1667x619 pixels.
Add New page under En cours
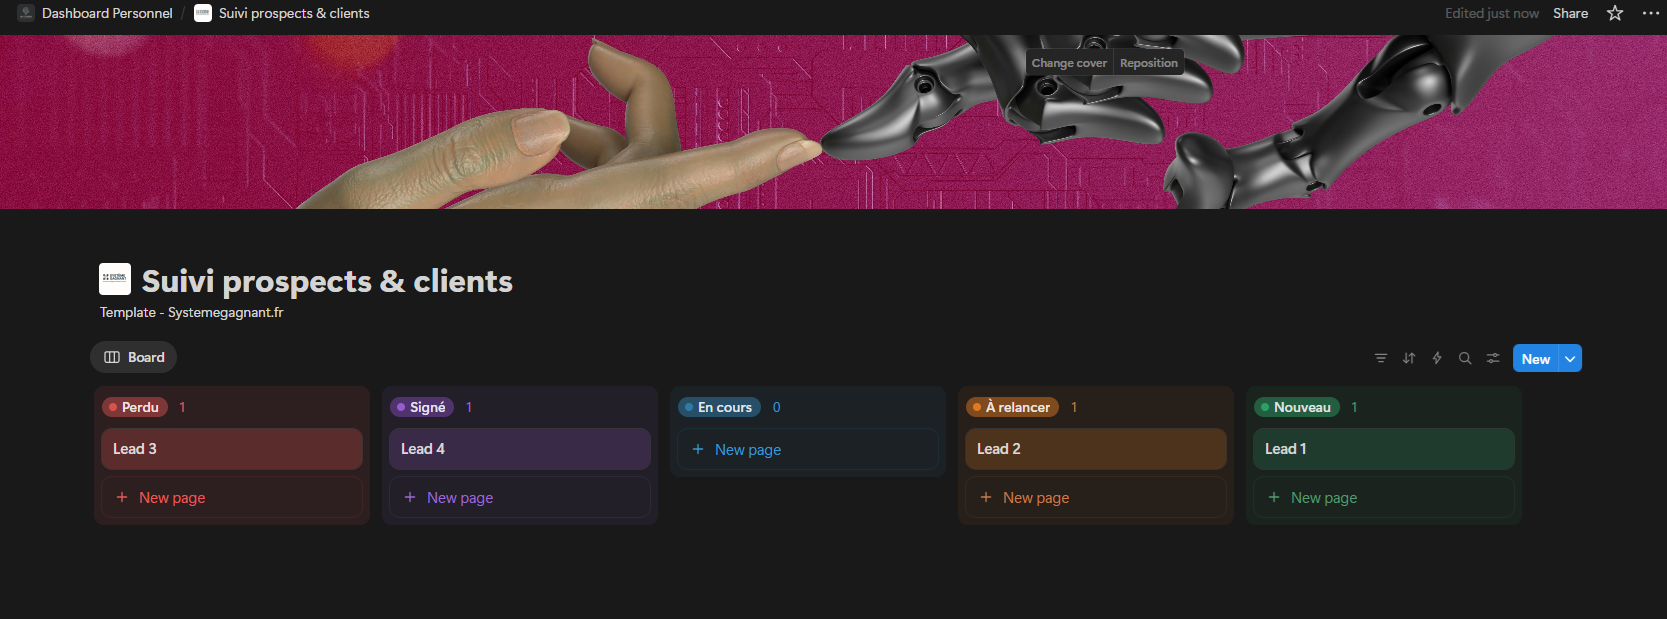point(808,449)
